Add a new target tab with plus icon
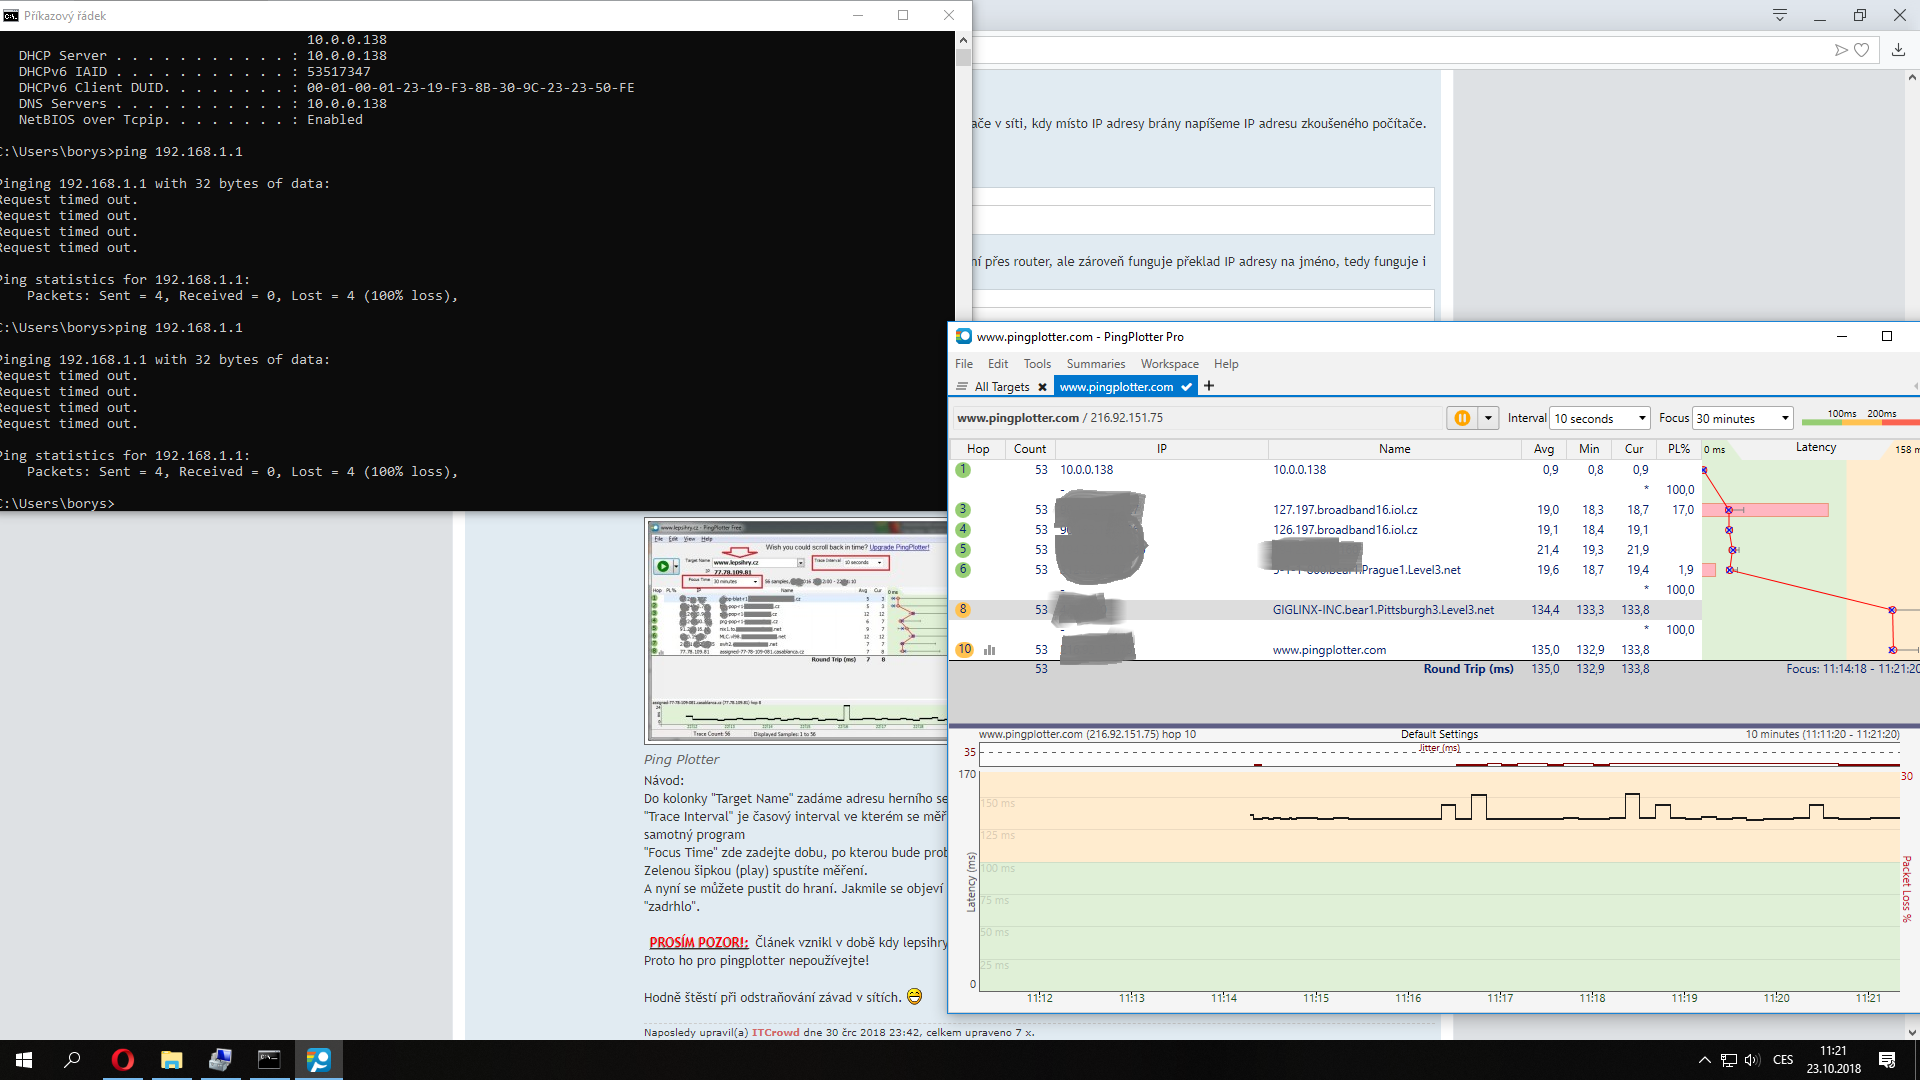 [x=1209, y=386]
